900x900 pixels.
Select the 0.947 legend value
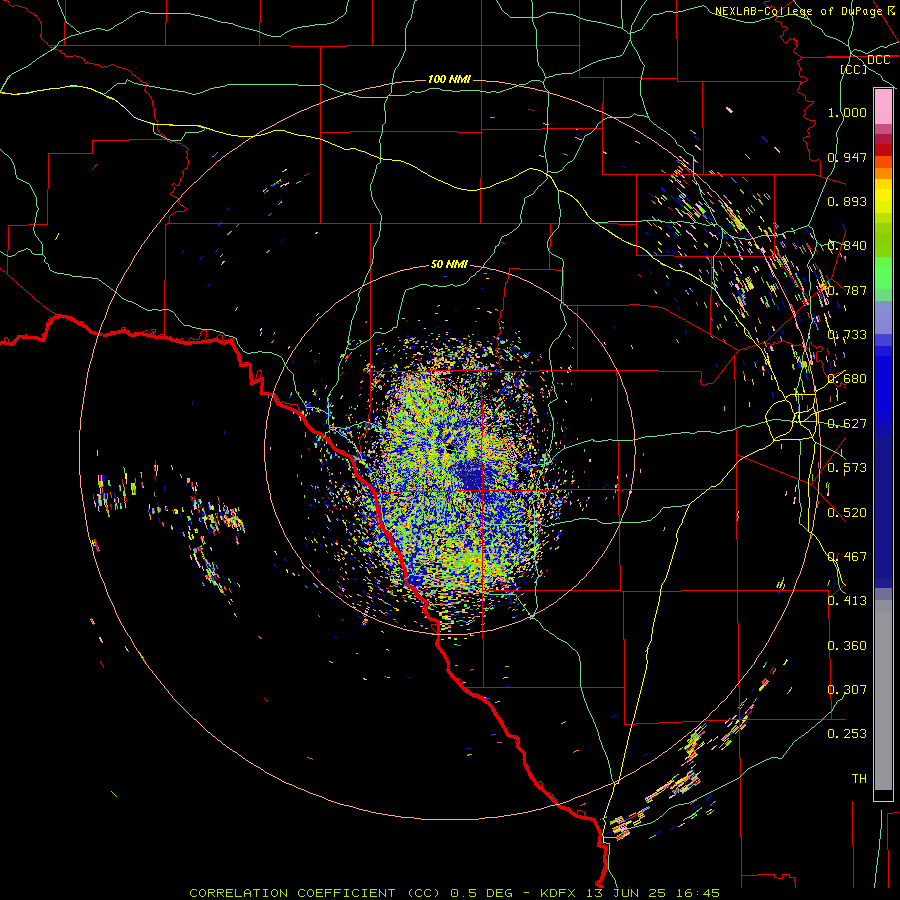click(x=847, y=157)
